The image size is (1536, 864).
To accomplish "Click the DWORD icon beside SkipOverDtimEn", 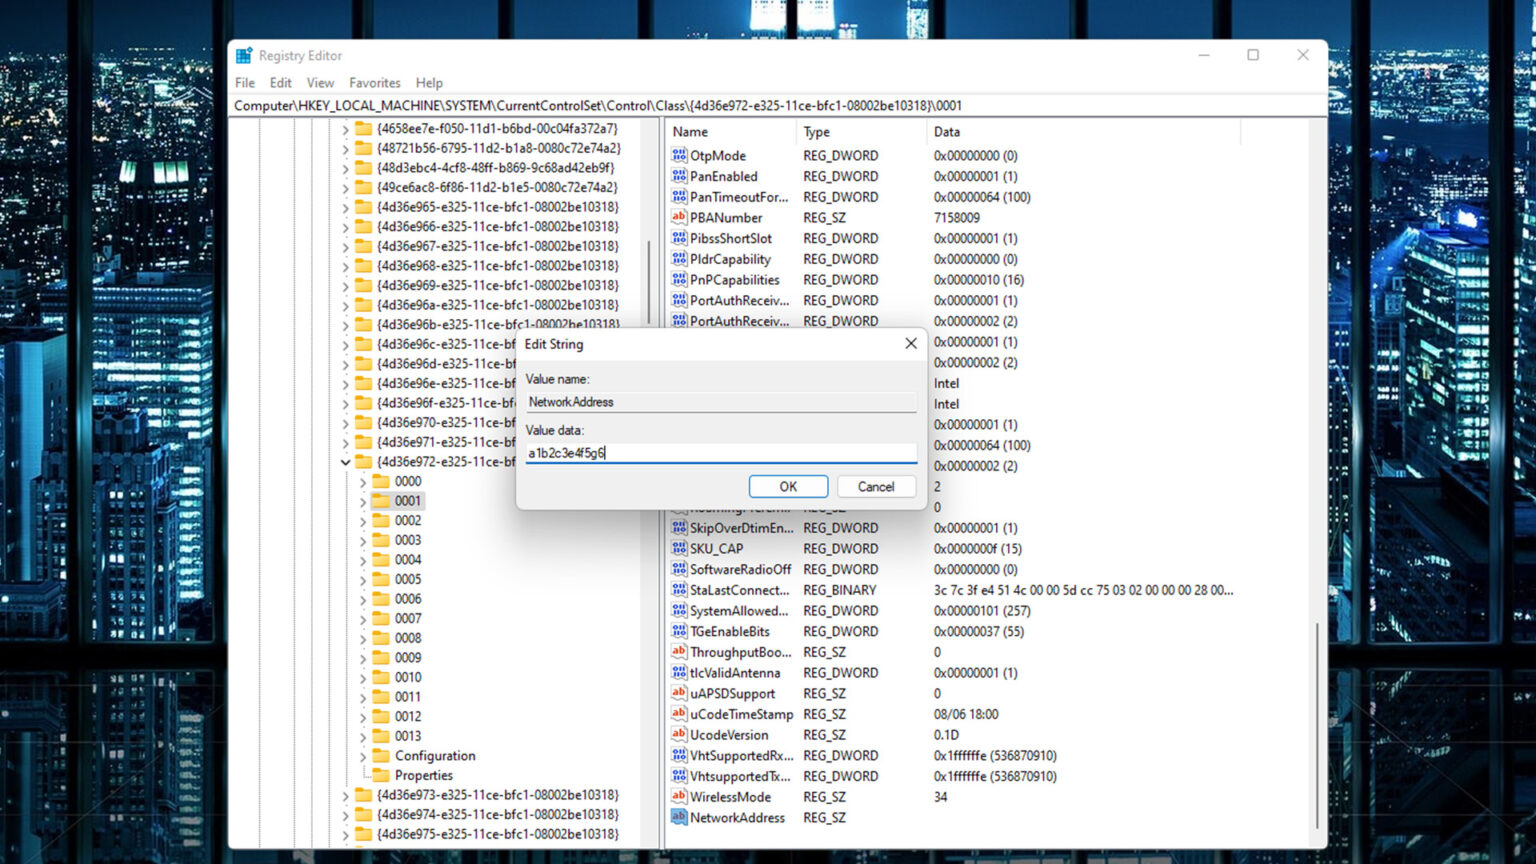I will (x=678, y=527).
